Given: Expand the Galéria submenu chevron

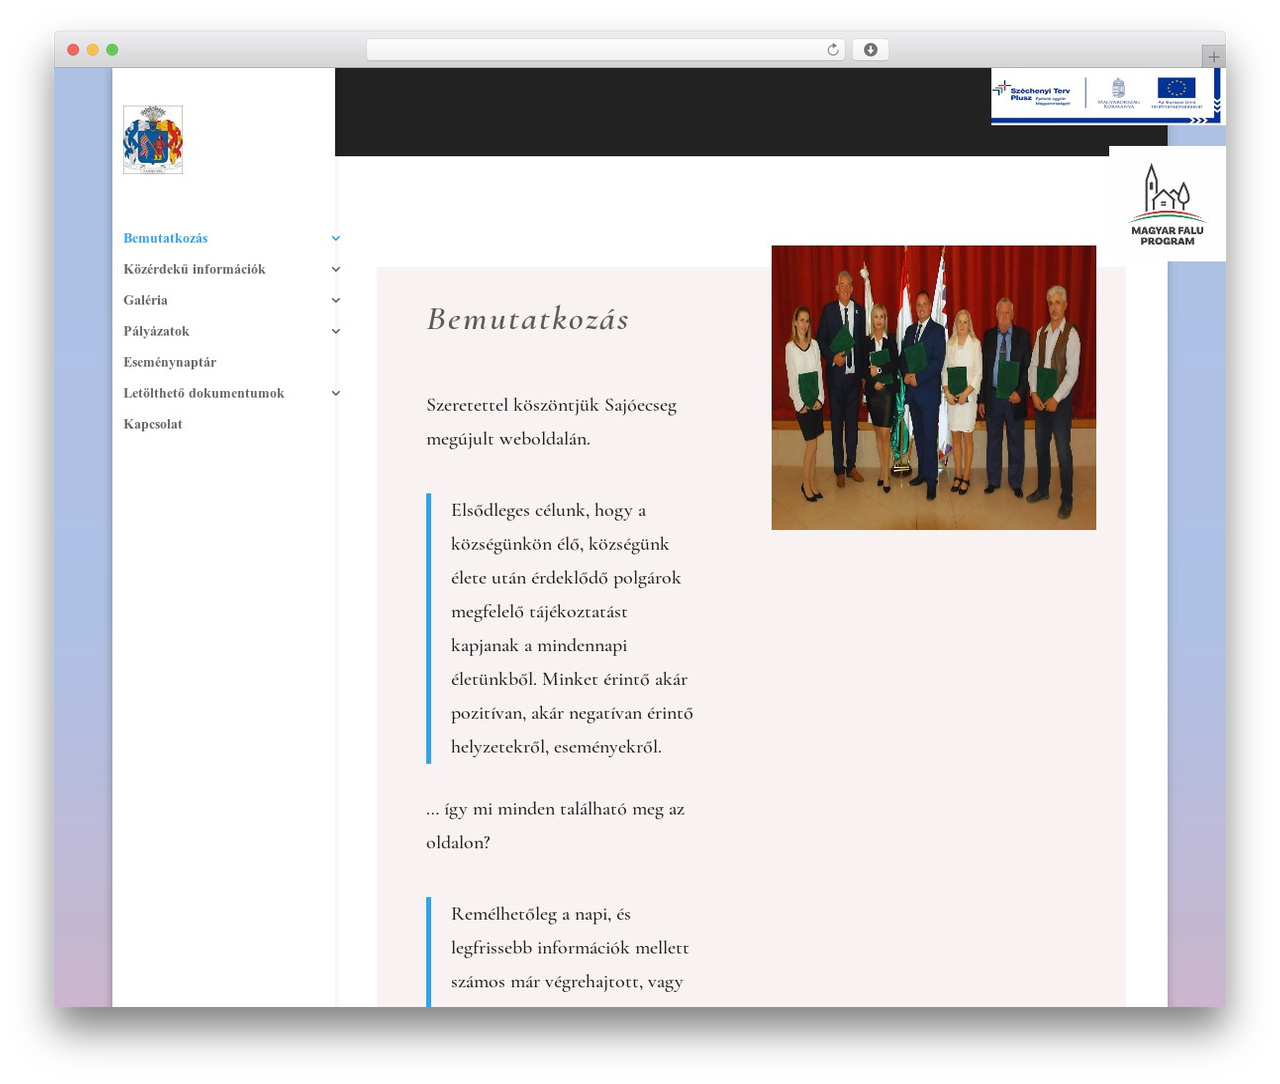Looking at the screenshot, I should 336,300.
